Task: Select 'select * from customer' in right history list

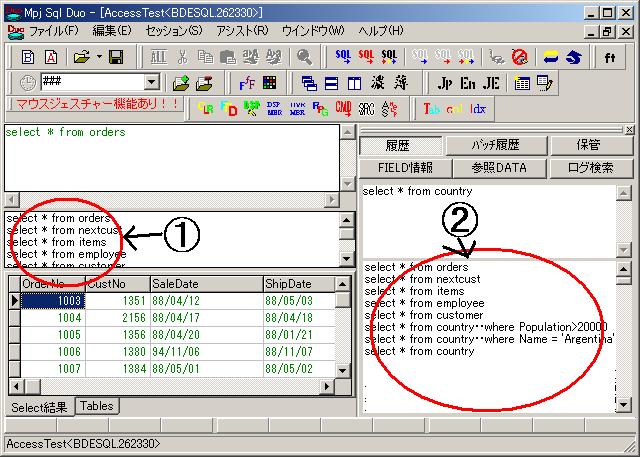Action: (424, 315)
